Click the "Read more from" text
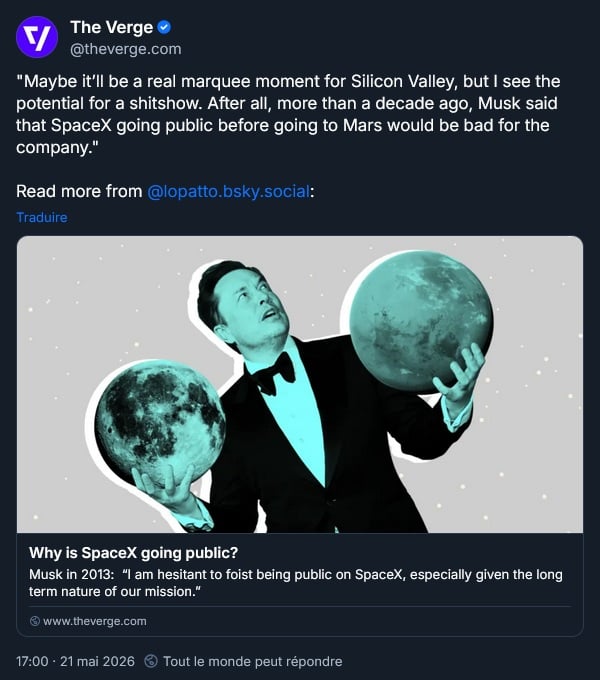600x680 pixels. click(79, 191)
